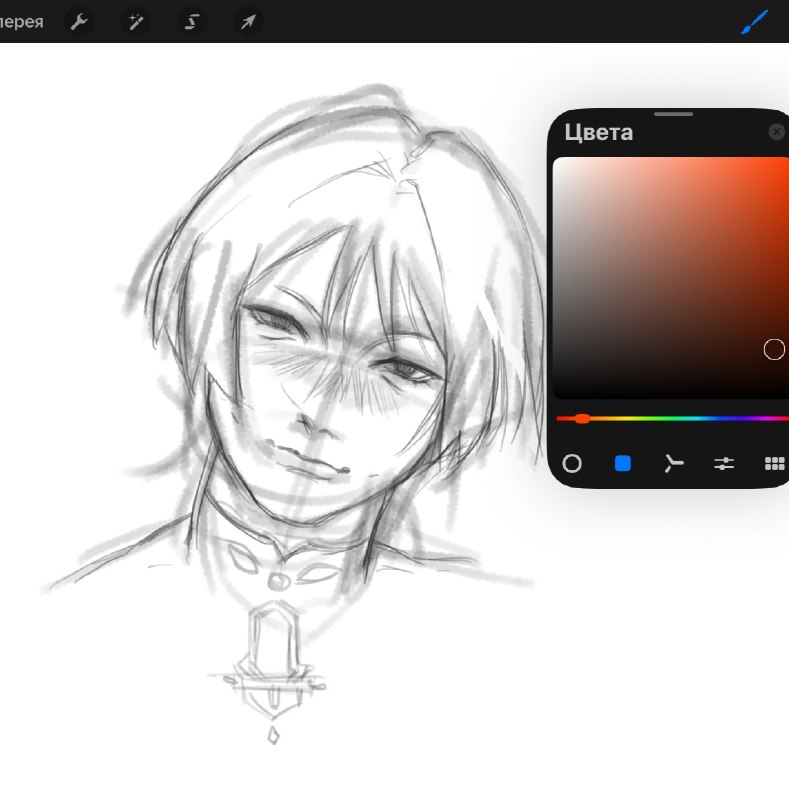
Task: Open the Adjustments magic wand menu
Action: pos(136,22)
